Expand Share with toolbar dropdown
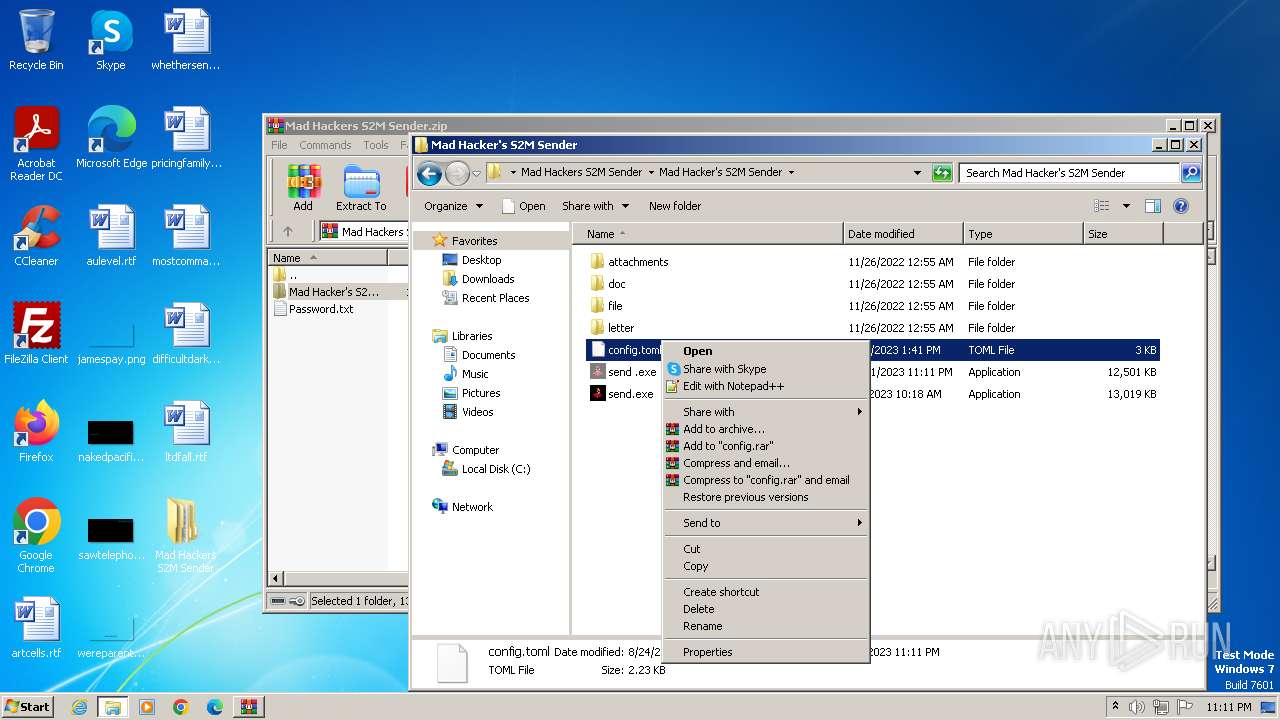Image resolution: width=1280 pixels, height=720 pixels. 596,206
